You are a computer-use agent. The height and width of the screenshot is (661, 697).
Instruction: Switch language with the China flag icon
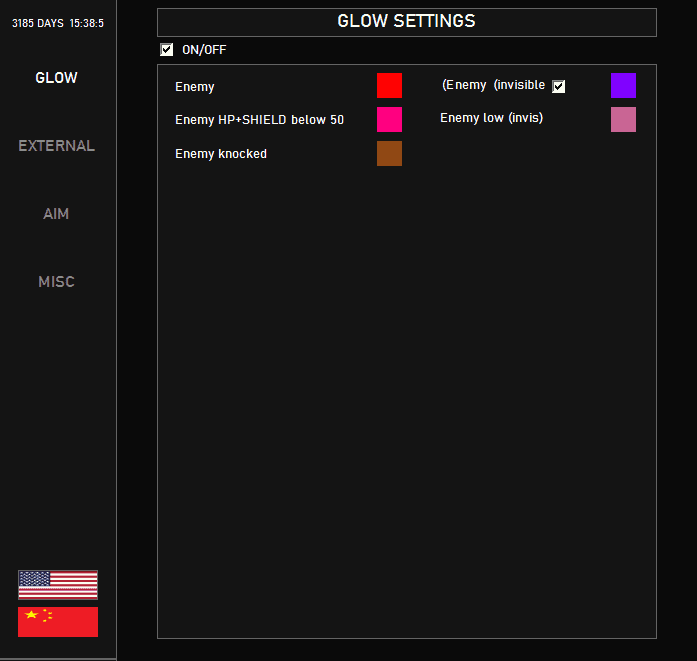[58, 622]
